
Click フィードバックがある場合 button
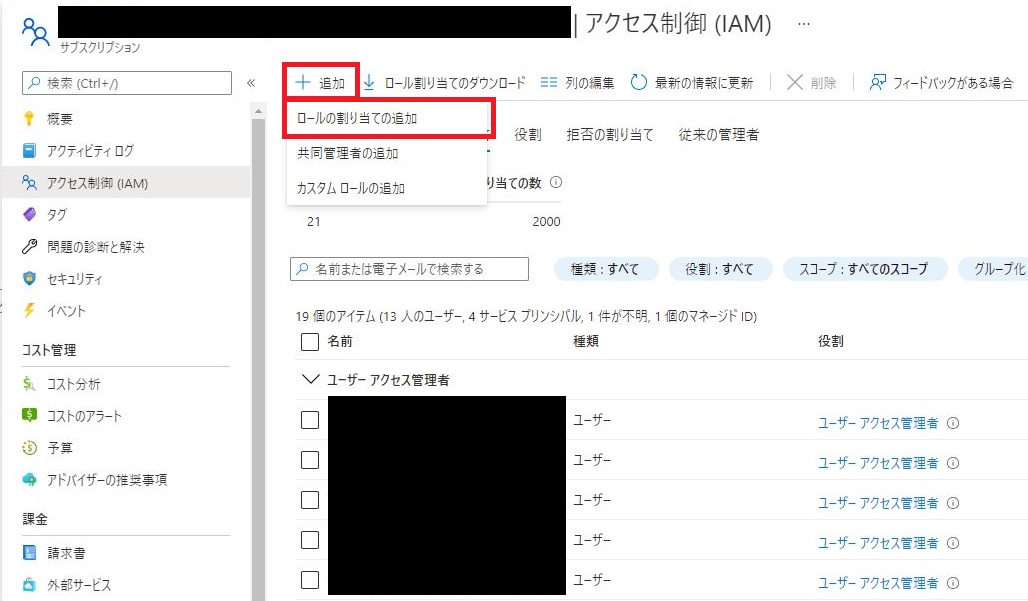(941, 83)
